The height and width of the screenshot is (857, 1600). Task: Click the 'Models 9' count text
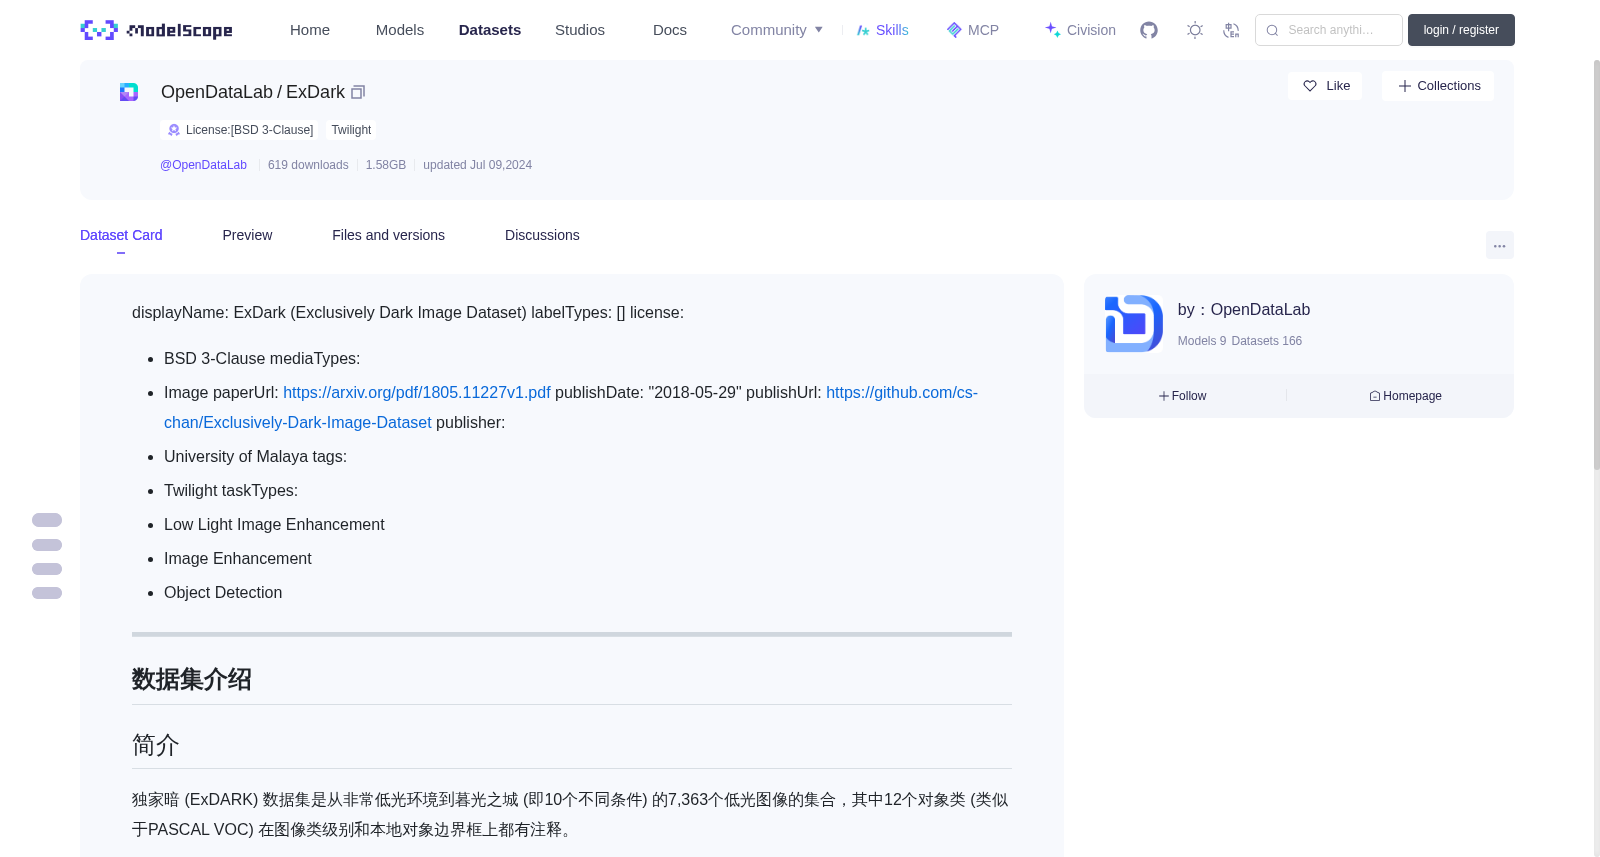[1202, 341]
